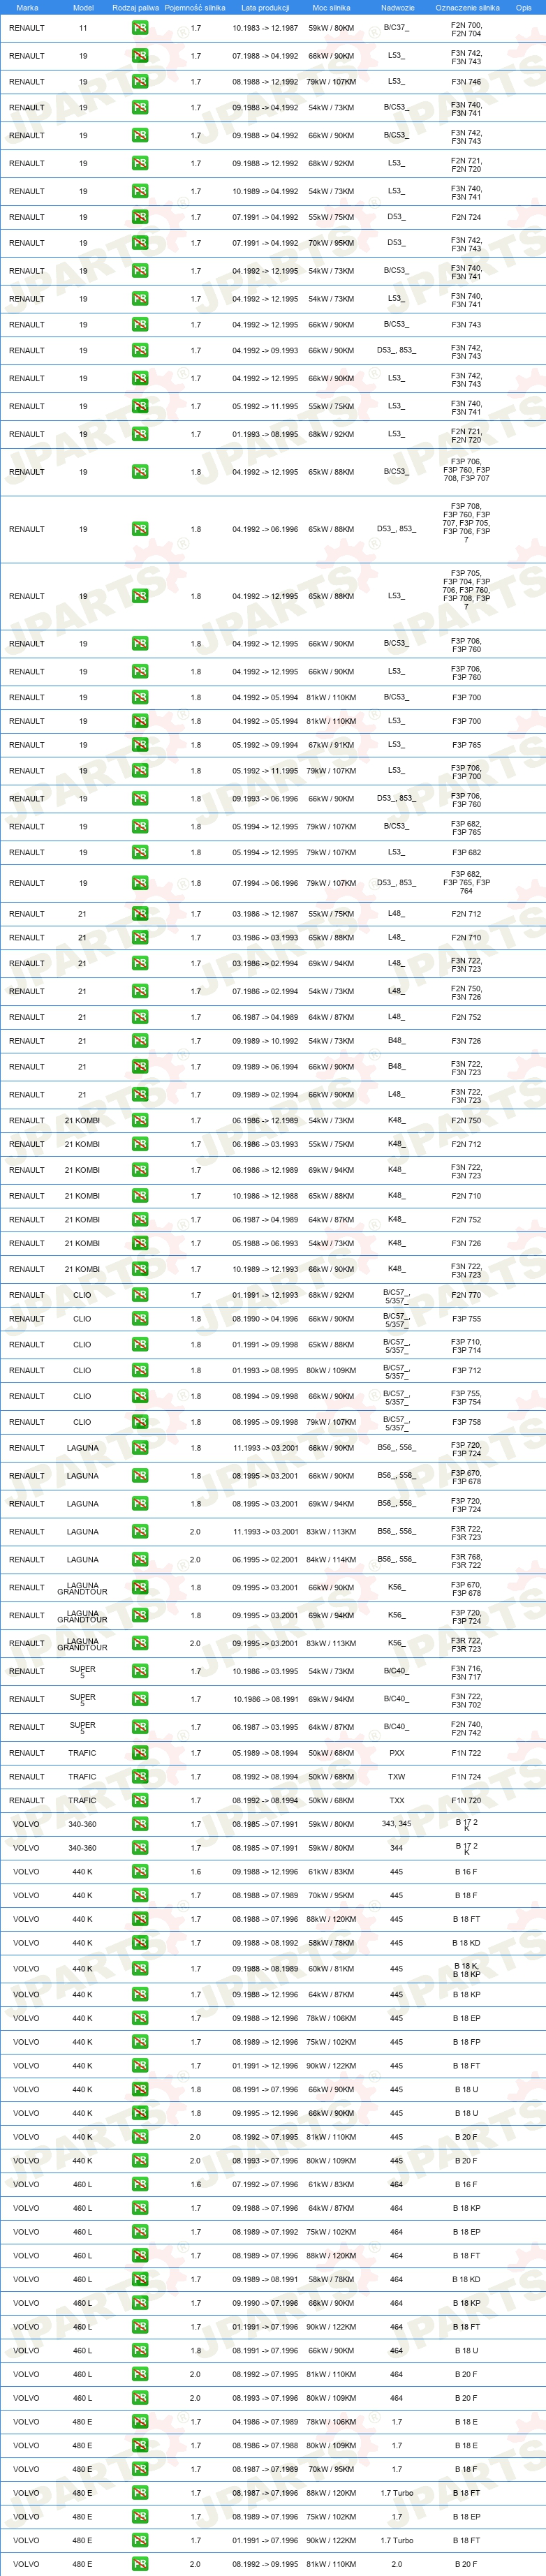Click the Marka column header

(27, 7)
